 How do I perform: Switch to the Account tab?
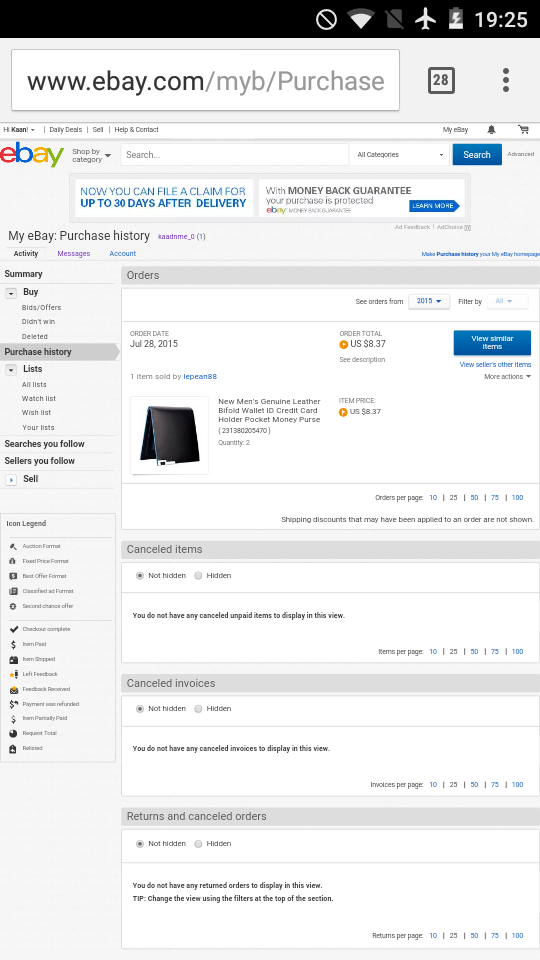(122, 253)
